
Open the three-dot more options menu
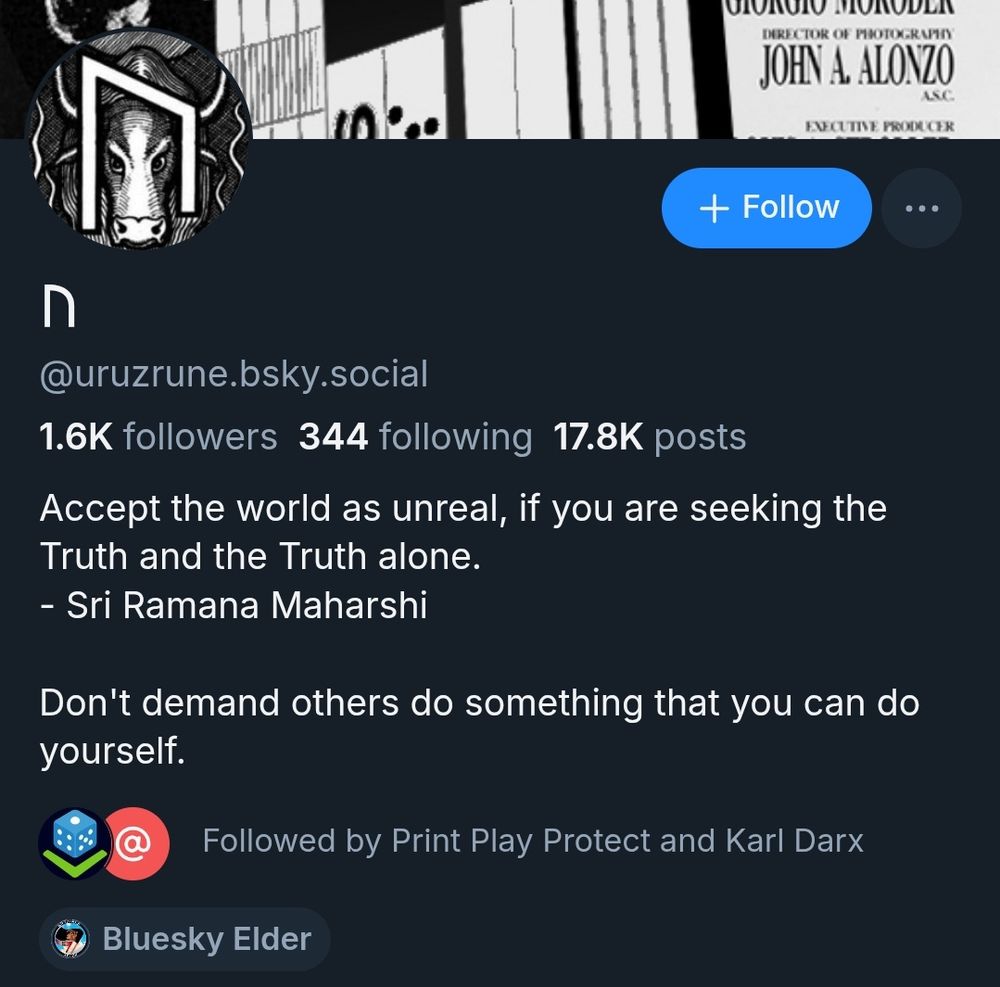pos(921,208)
